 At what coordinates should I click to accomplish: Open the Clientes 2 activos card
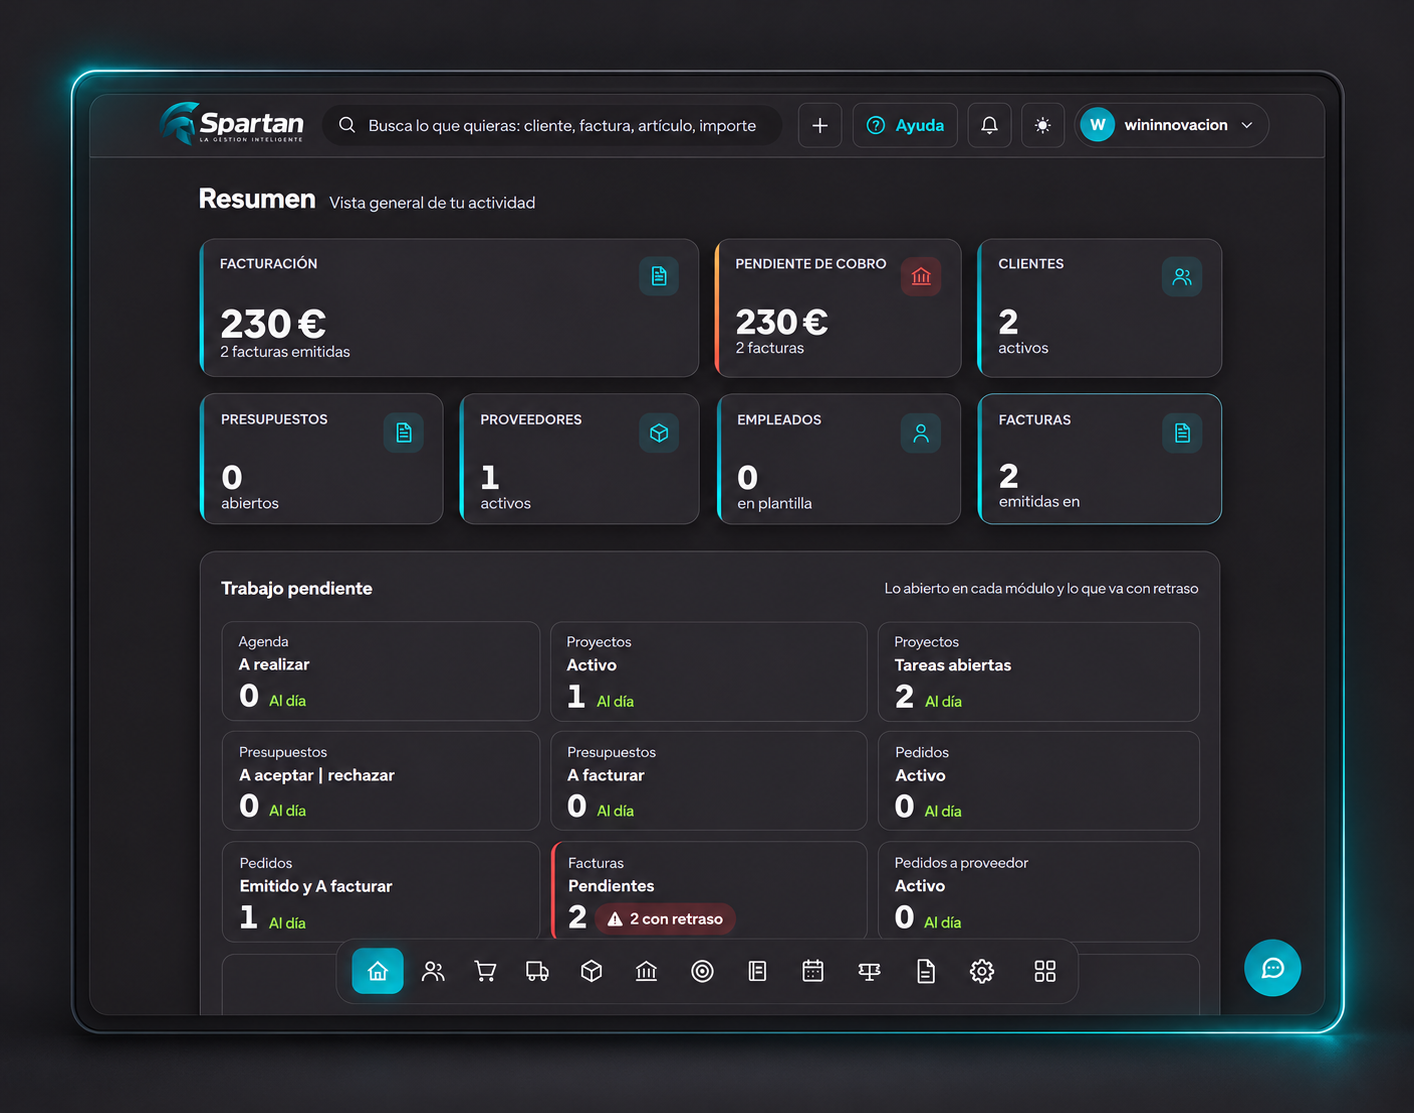coord(1100,308)
